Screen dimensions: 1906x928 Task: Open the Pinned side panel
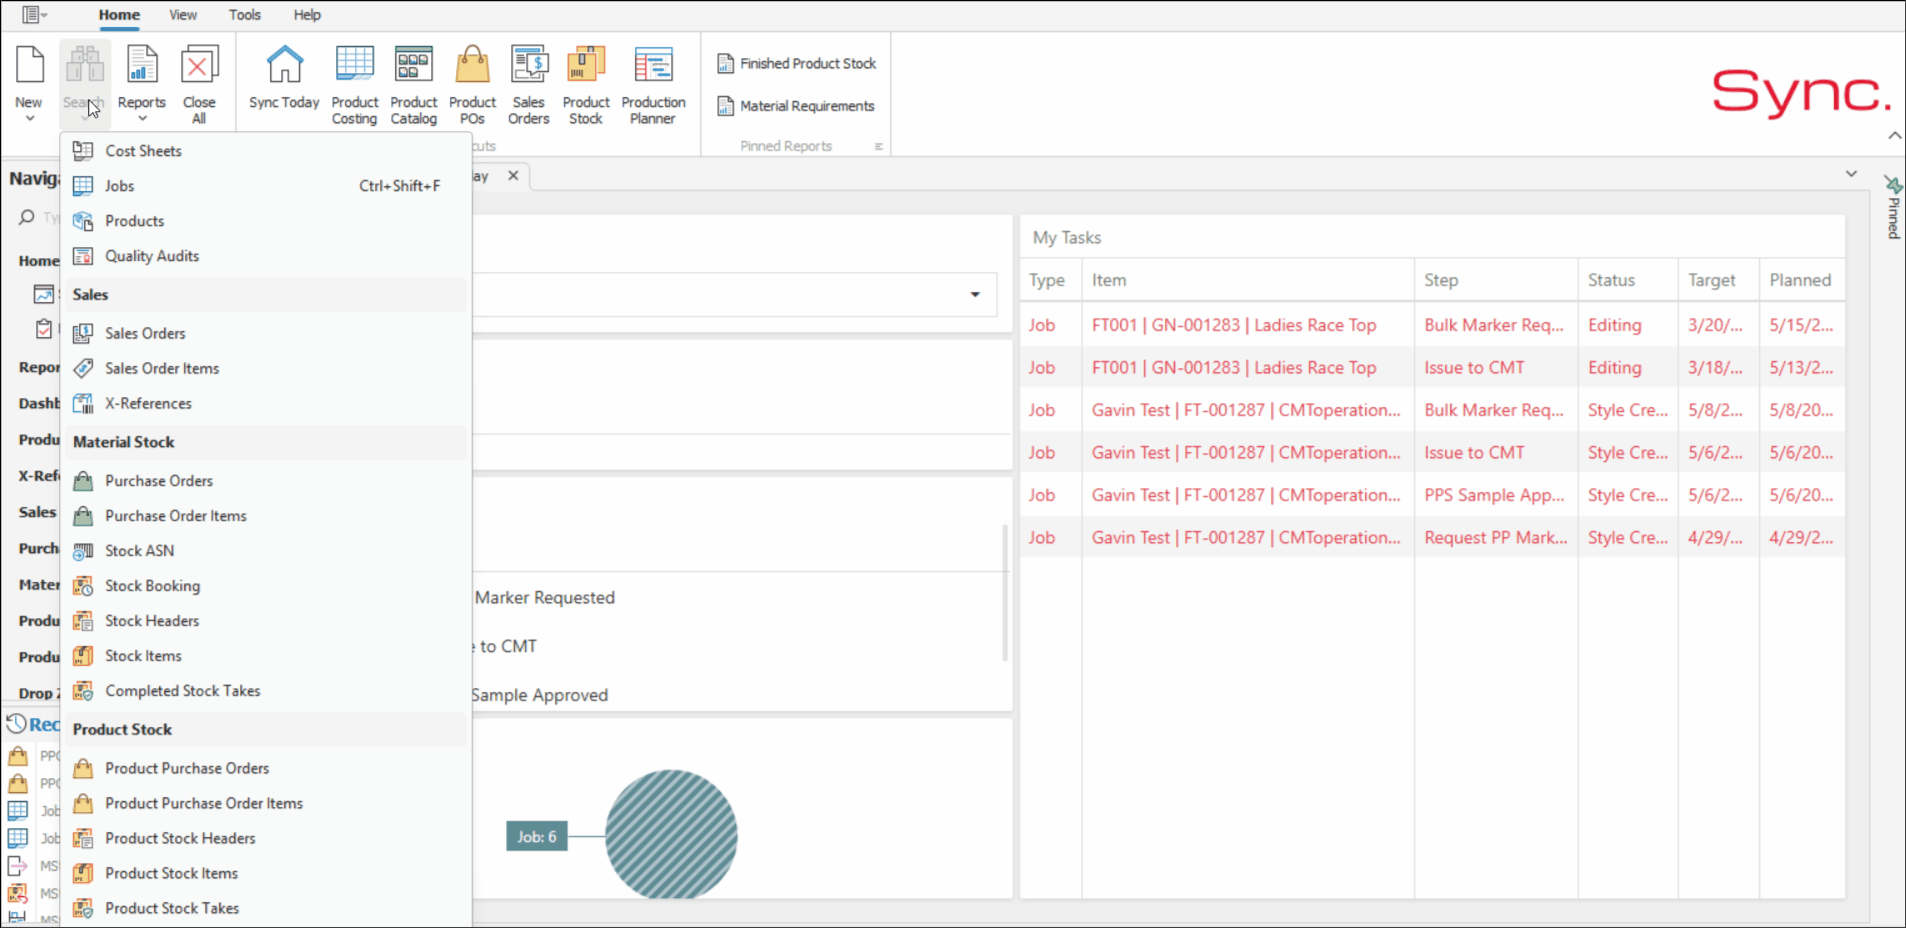tap(1893, 208)
